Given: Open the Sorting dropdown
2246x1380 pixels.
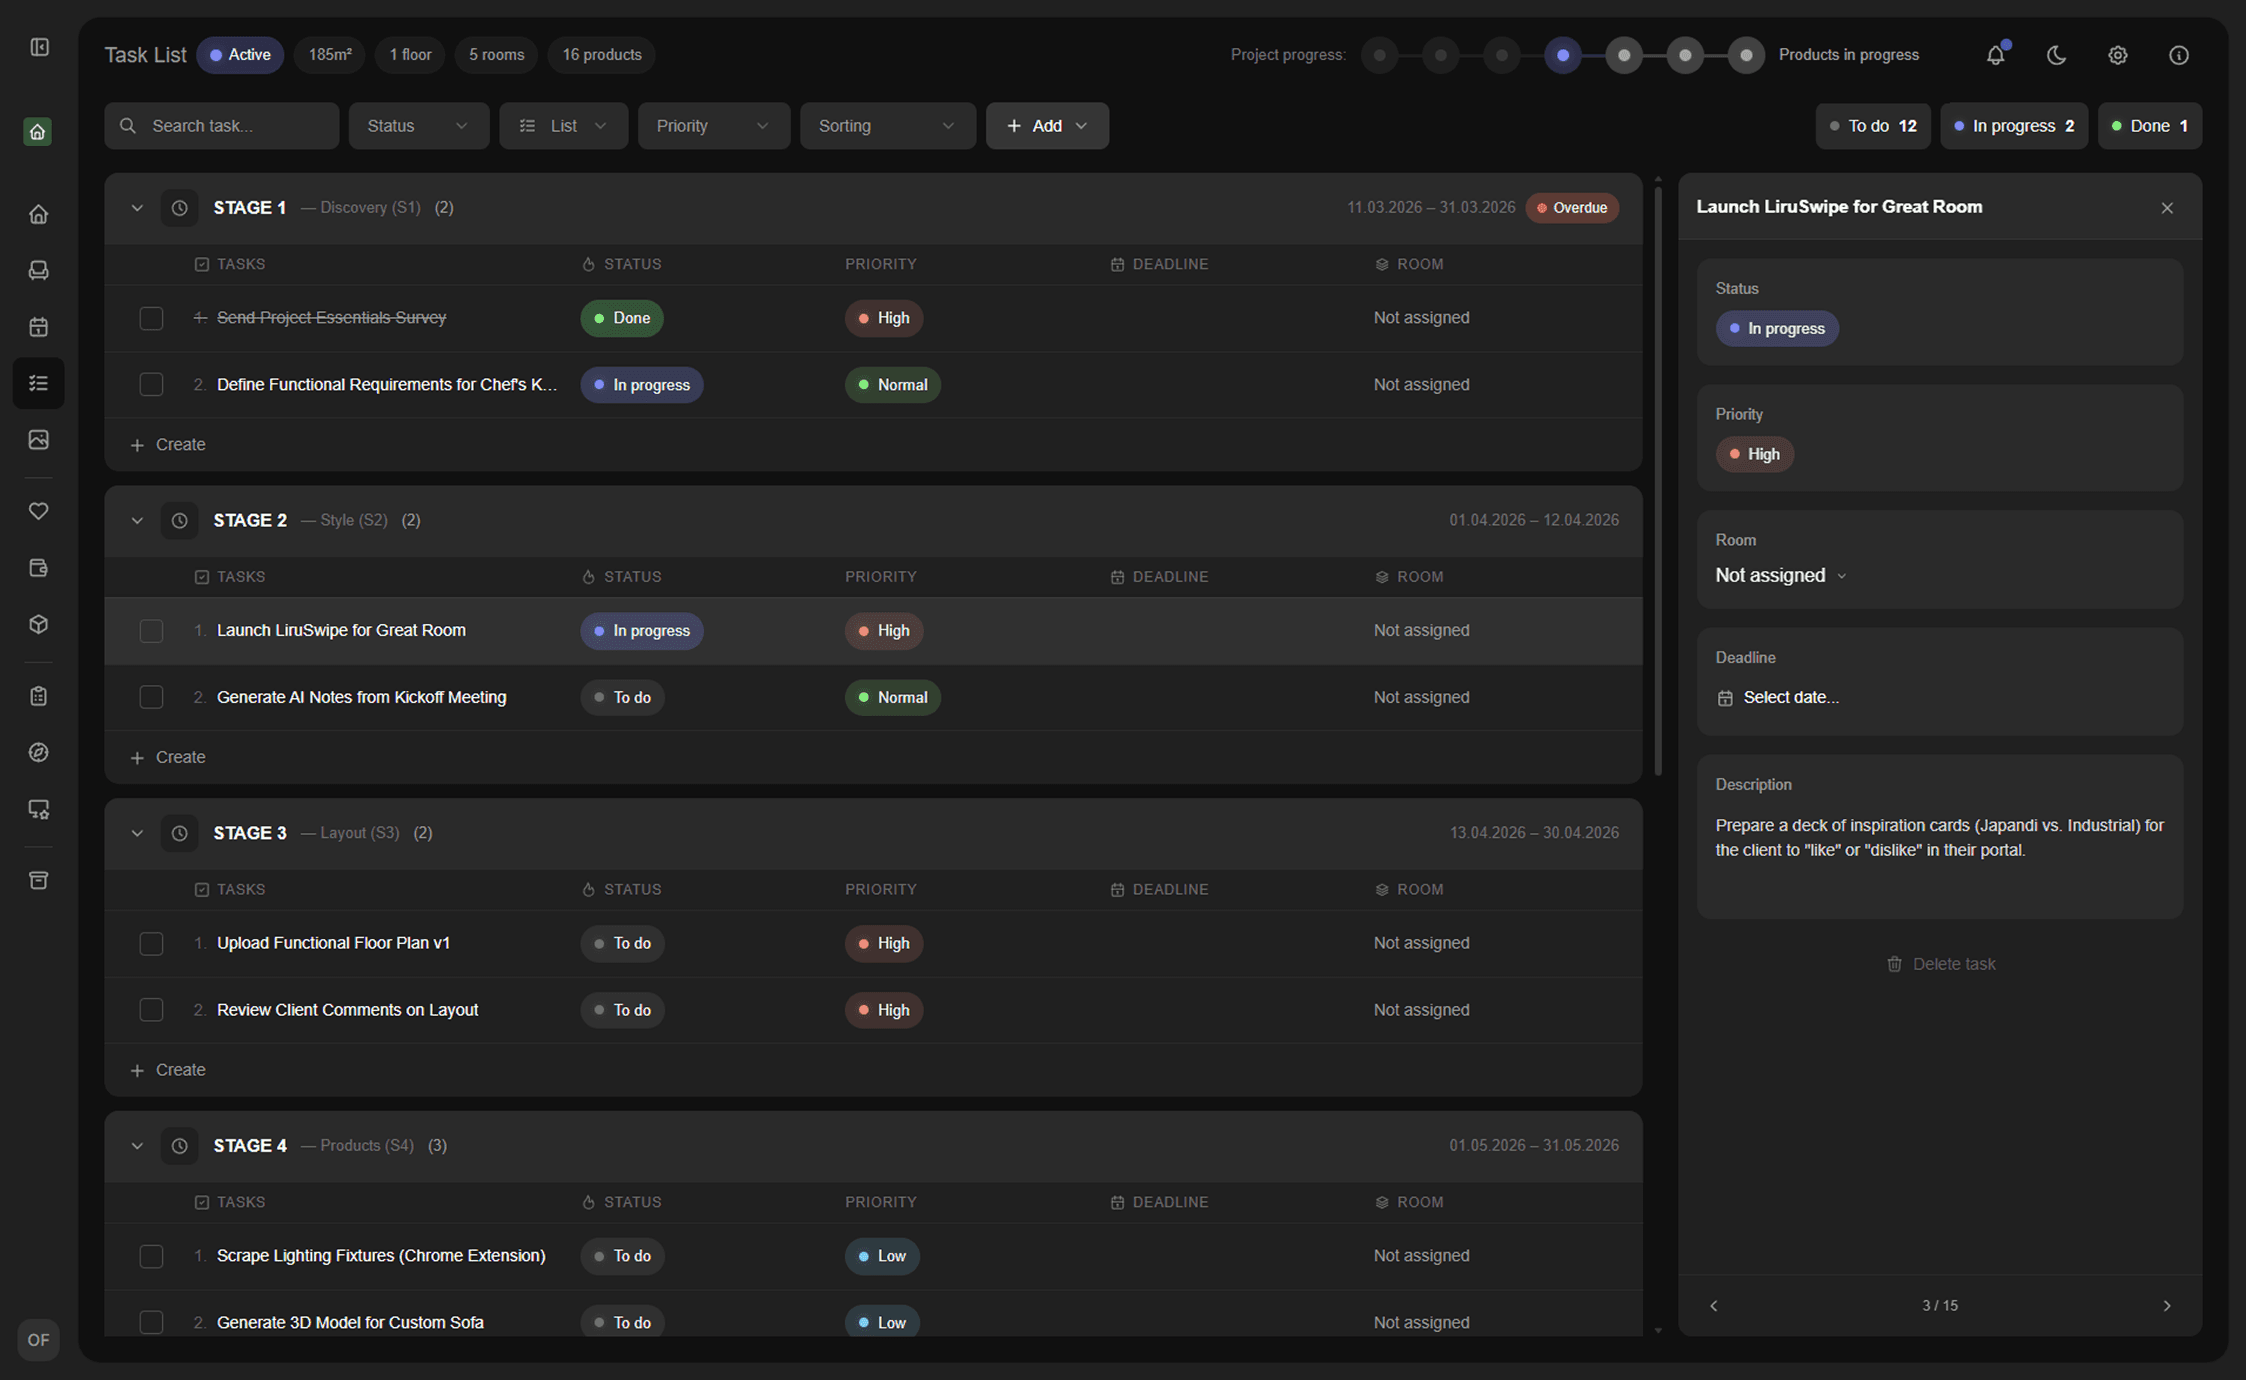Looking at the screenshot, I should [886, 125].
